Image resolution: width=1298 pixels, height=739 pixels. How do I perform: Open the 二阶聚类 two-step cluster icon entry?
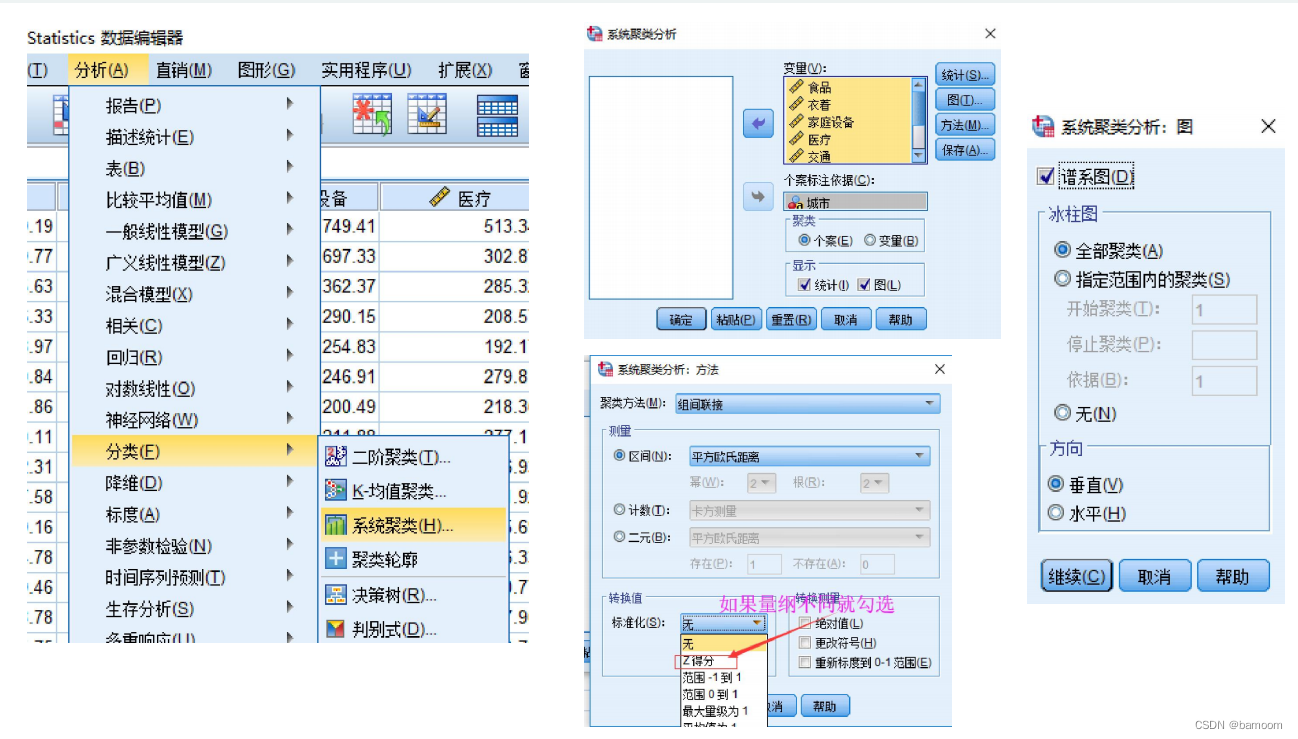(x=336, y=457)
